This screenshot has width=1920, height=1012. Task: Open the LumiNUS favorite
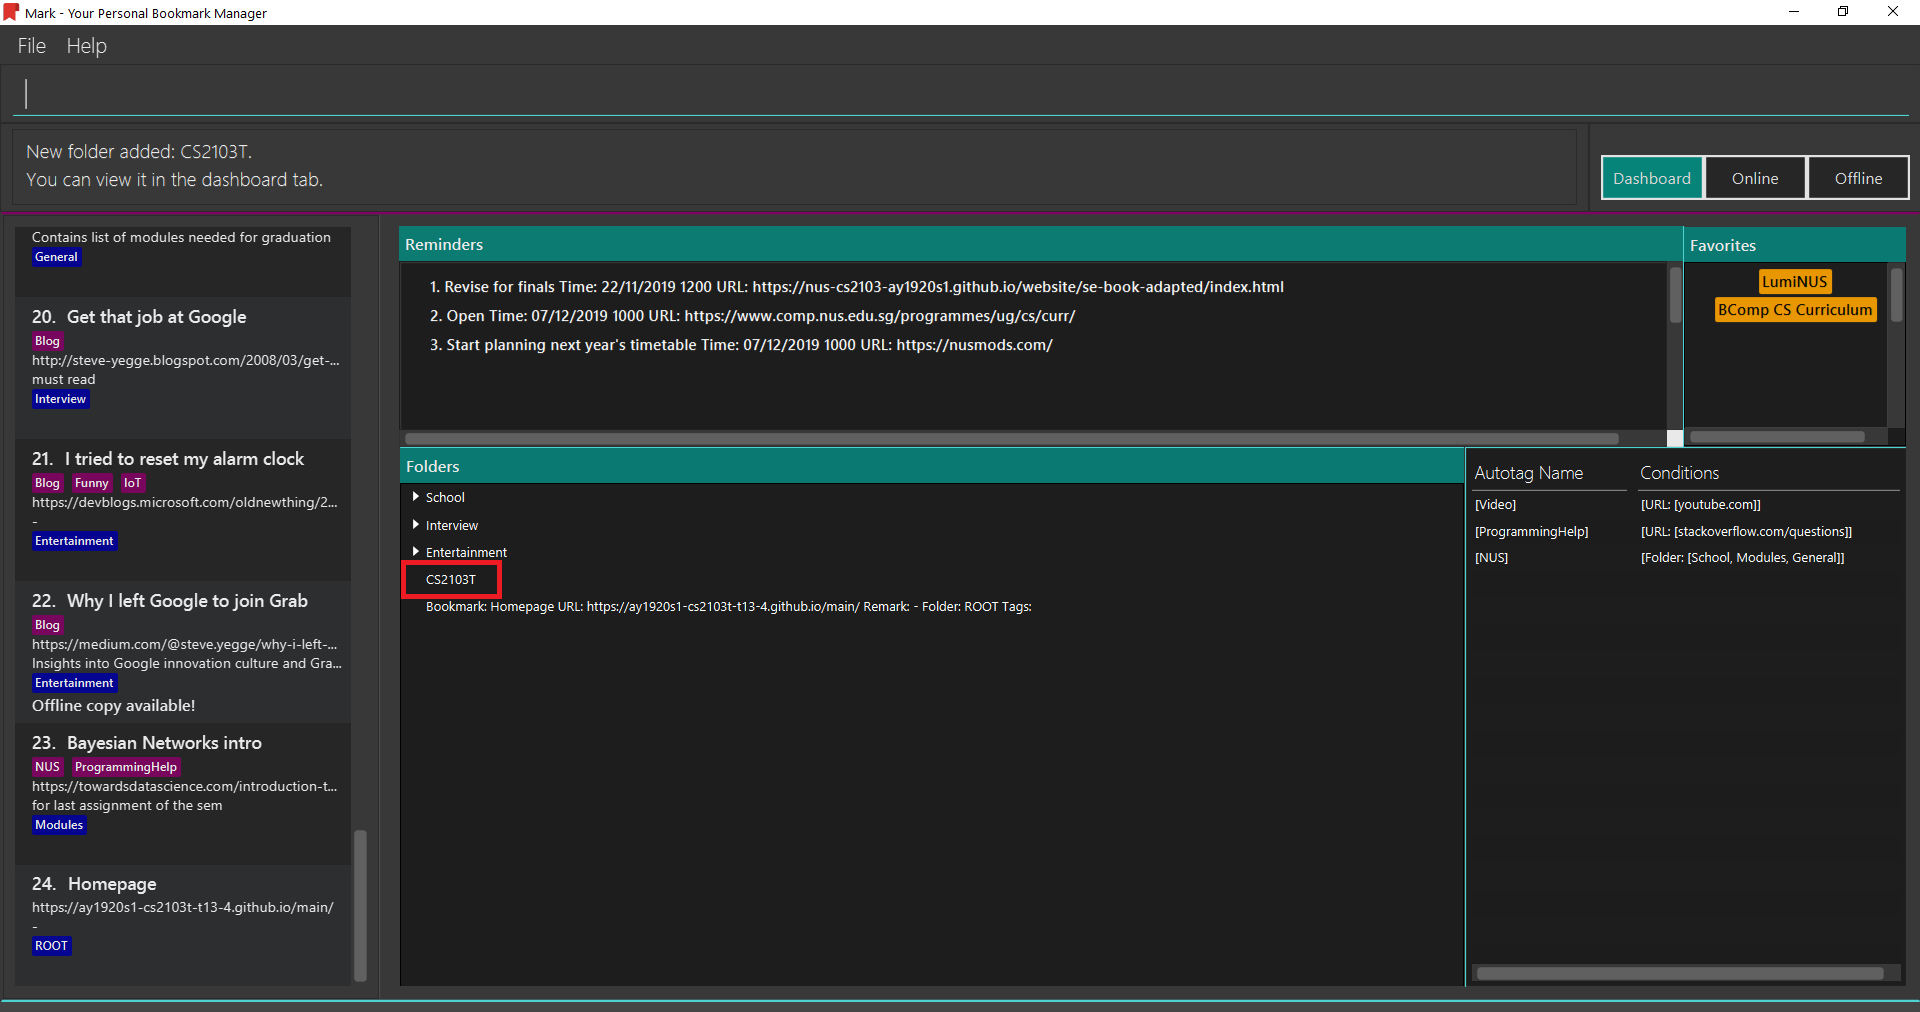[1795, 282]
